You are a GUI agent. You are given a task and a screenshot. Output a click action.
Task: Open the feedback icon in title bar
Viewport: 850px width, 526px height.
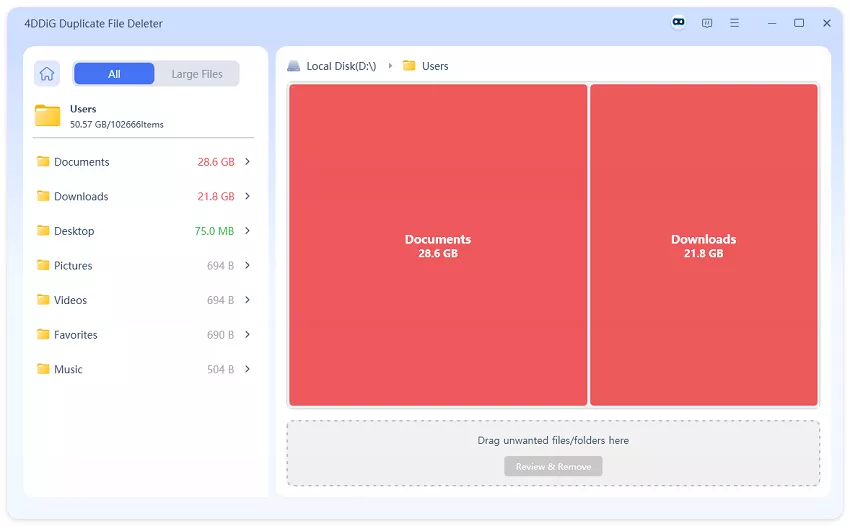coord(707,23)
